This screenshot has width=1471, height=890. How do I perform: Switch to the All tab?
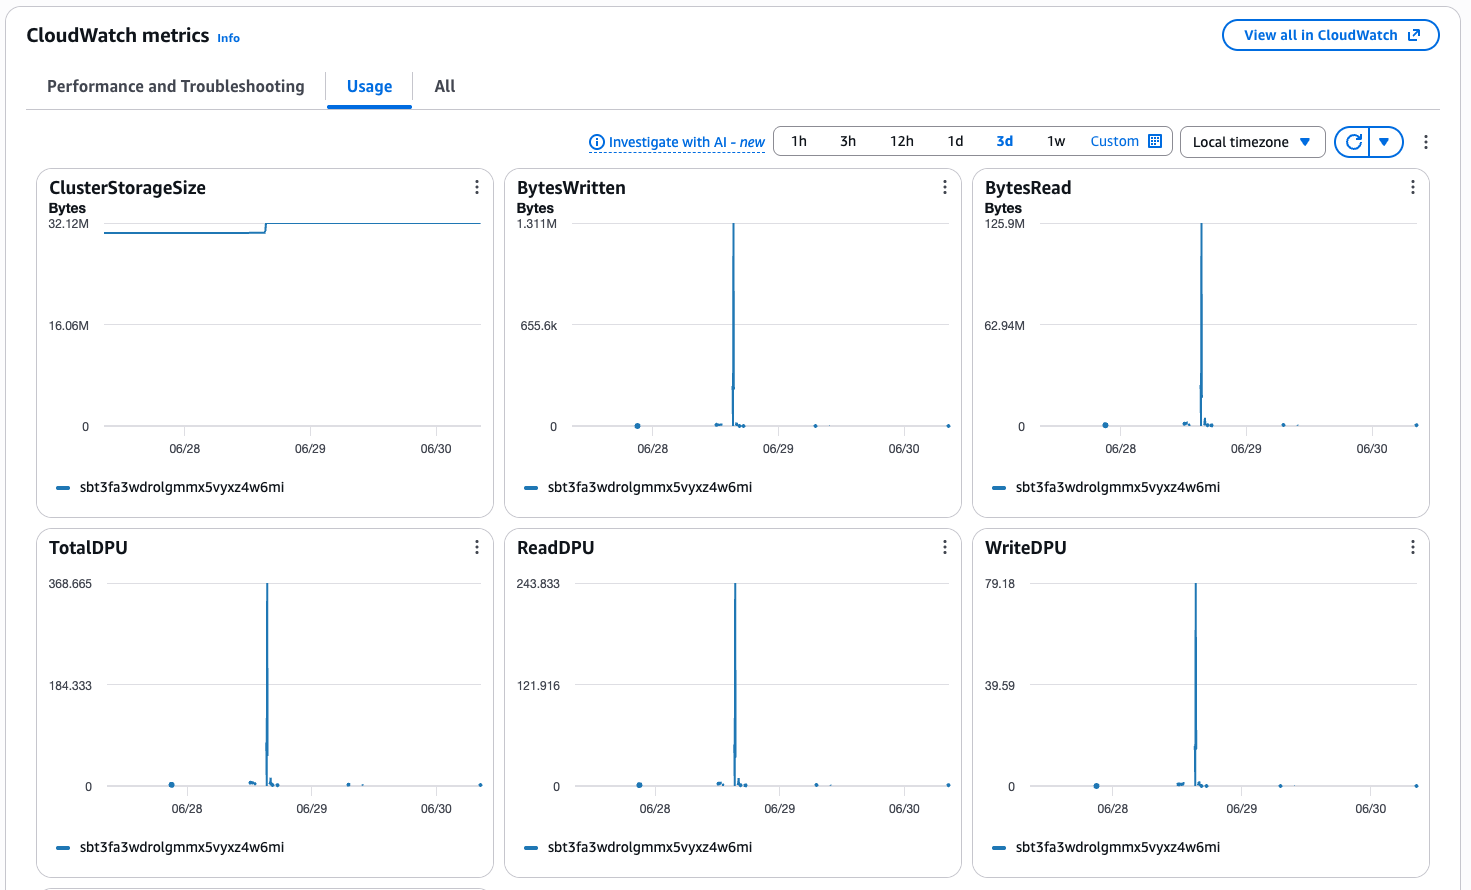(445, 86)
